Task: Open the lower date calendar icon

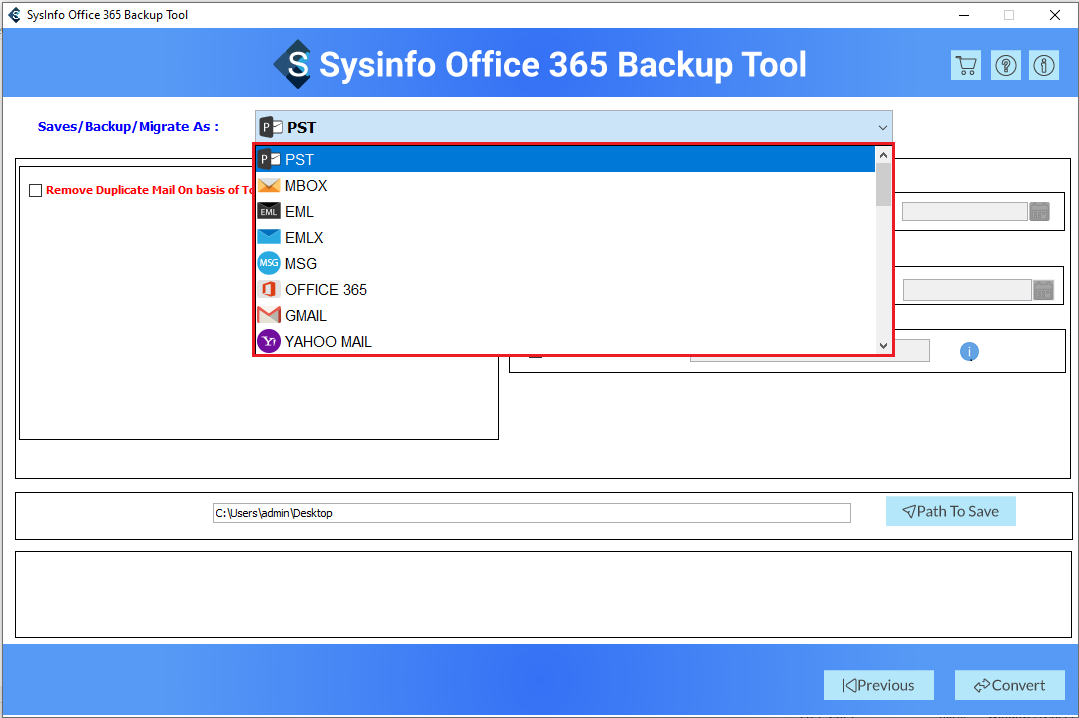Action: click(x=1043, y=290)
